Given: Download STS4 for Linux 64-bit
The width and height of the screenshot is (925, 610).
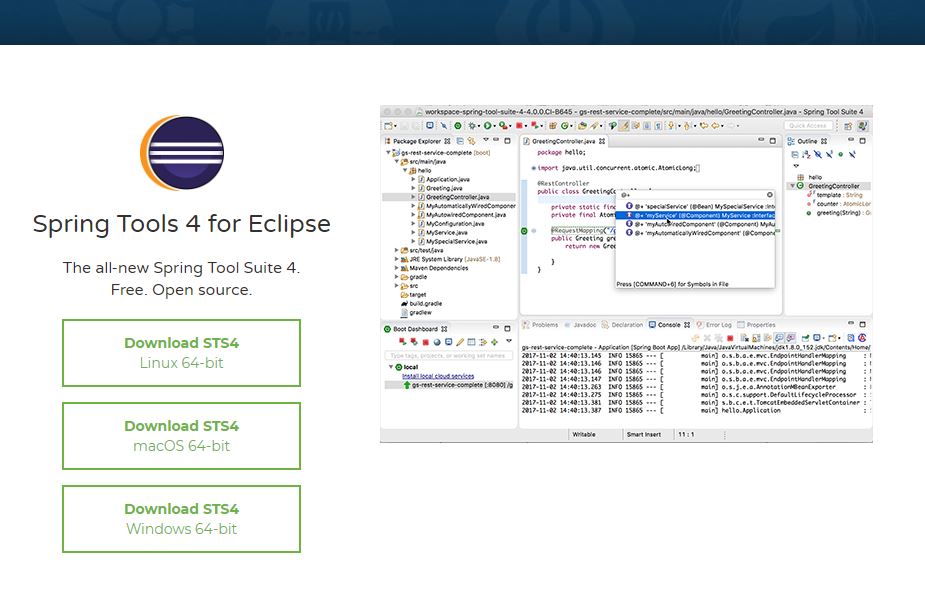Looking at the screenshot, I should pos(182,353).
